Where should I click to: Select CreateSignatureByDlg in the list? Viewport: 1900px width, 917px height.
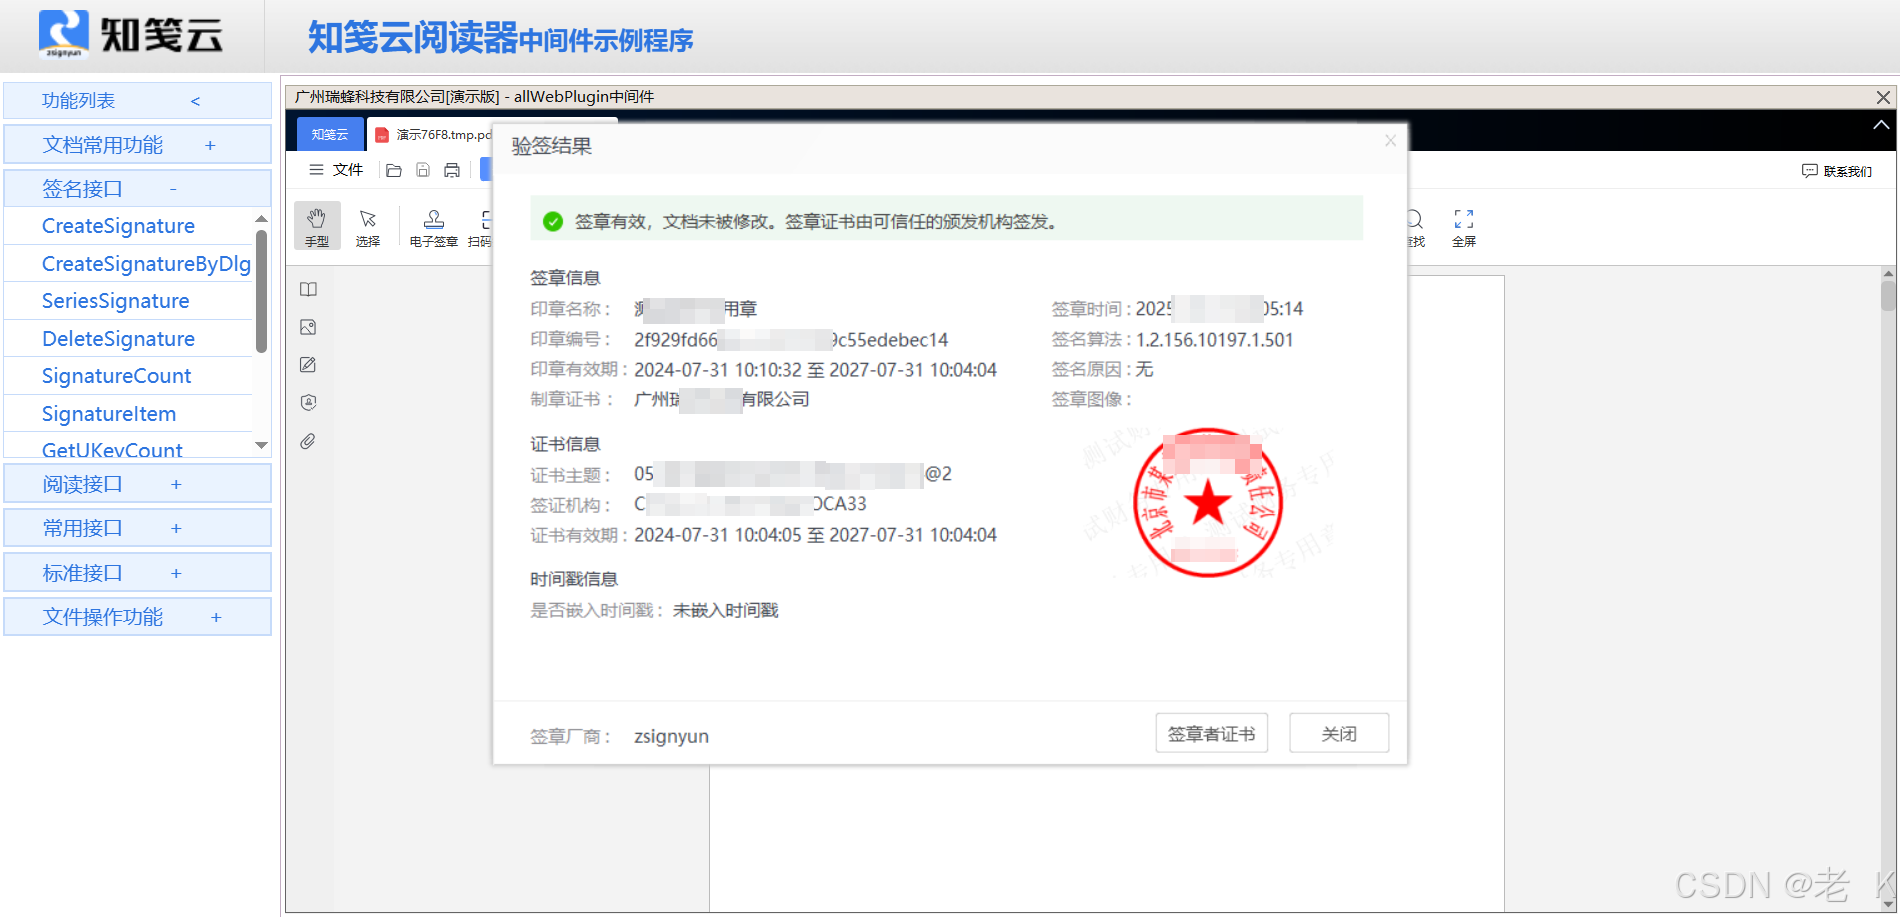click(x=146, y=264)
